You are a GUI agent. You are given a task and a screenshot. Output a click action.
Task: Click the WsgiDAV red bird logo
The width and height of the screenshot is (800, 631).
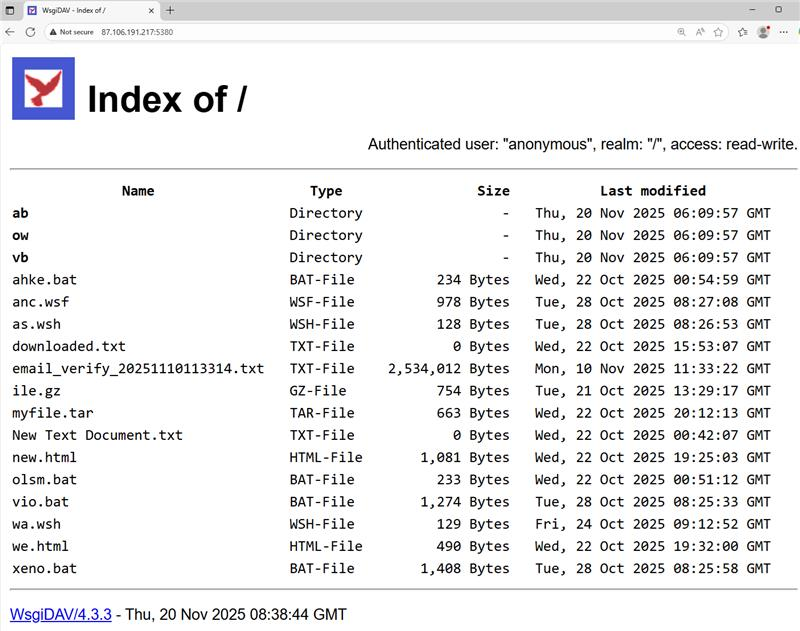pyautogui.click(x=43, y=89)
